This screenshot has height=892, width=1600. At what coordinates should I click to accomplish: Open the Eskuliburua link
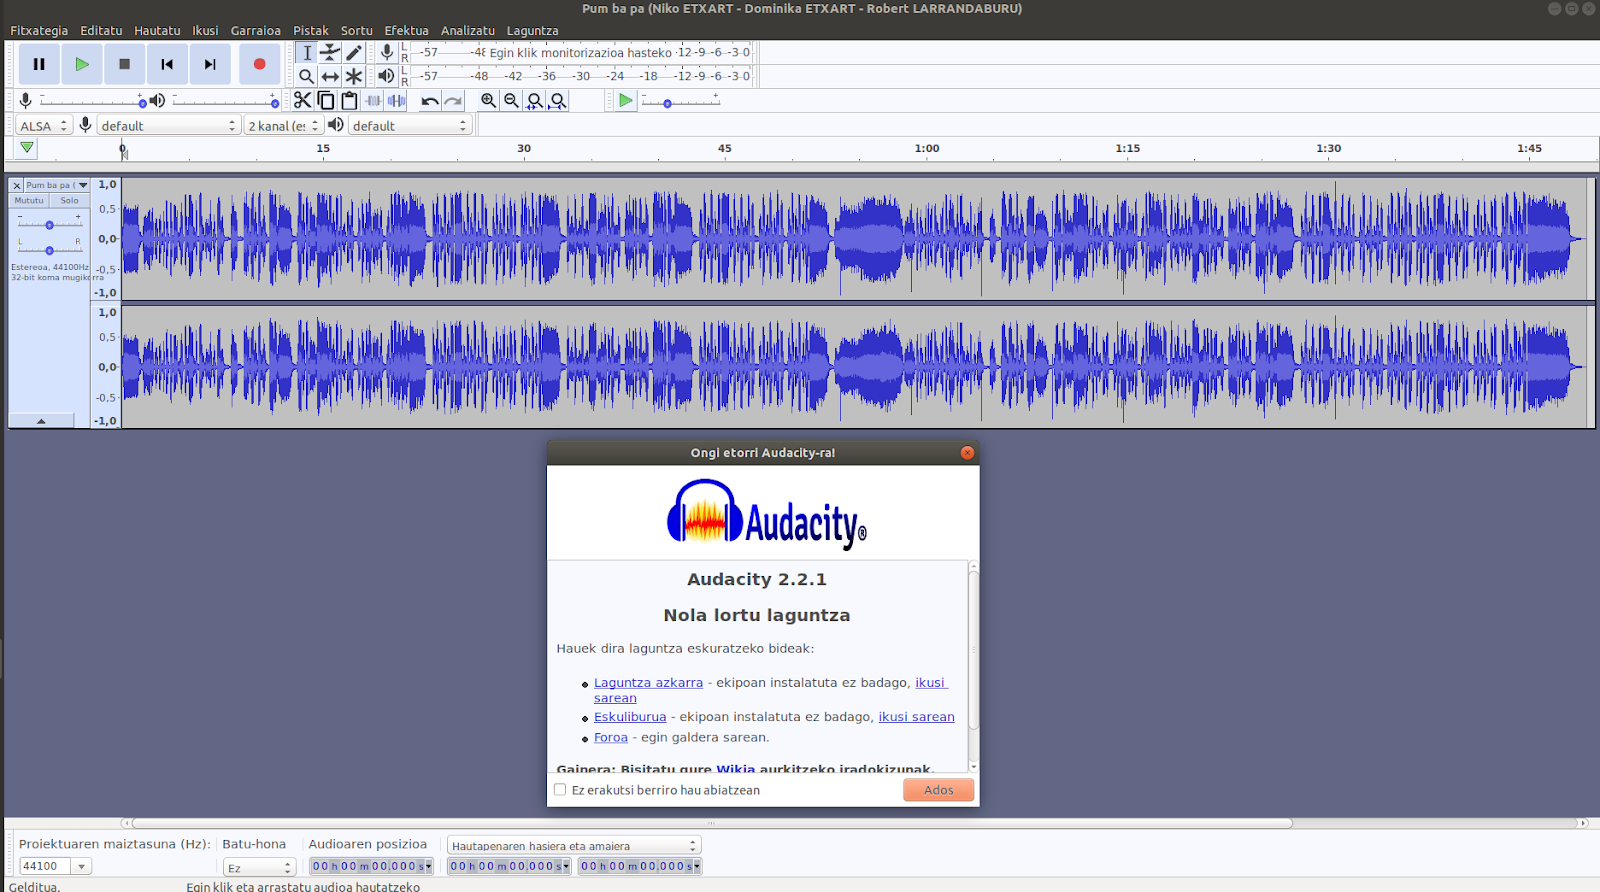pos(630,717)
